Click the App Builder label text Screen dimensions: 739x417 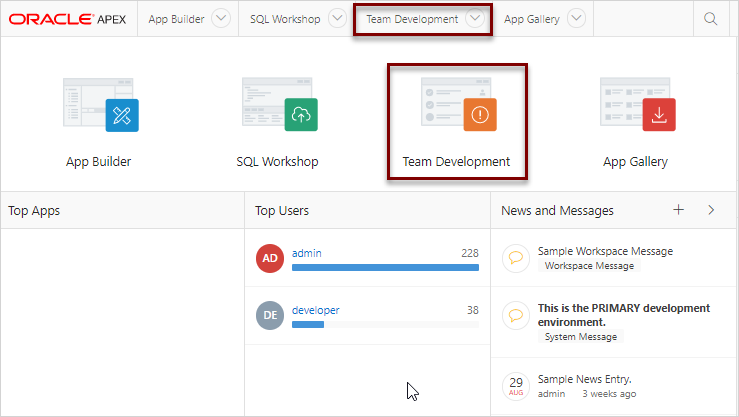pos(99,162)
